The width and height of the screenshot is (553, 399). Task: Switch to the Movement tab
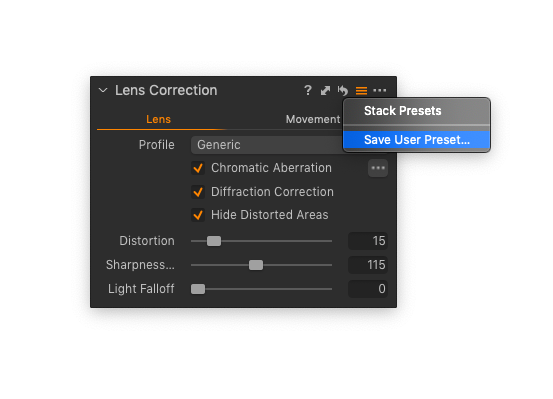(x=313, y=119)
